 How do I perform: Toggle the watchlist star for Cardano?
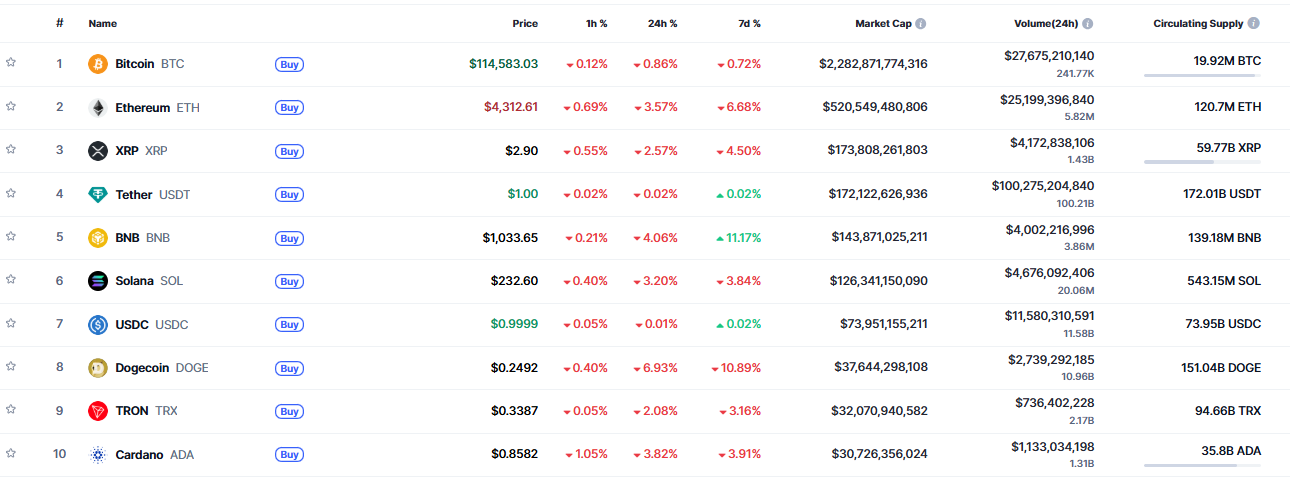pos(11,453)
